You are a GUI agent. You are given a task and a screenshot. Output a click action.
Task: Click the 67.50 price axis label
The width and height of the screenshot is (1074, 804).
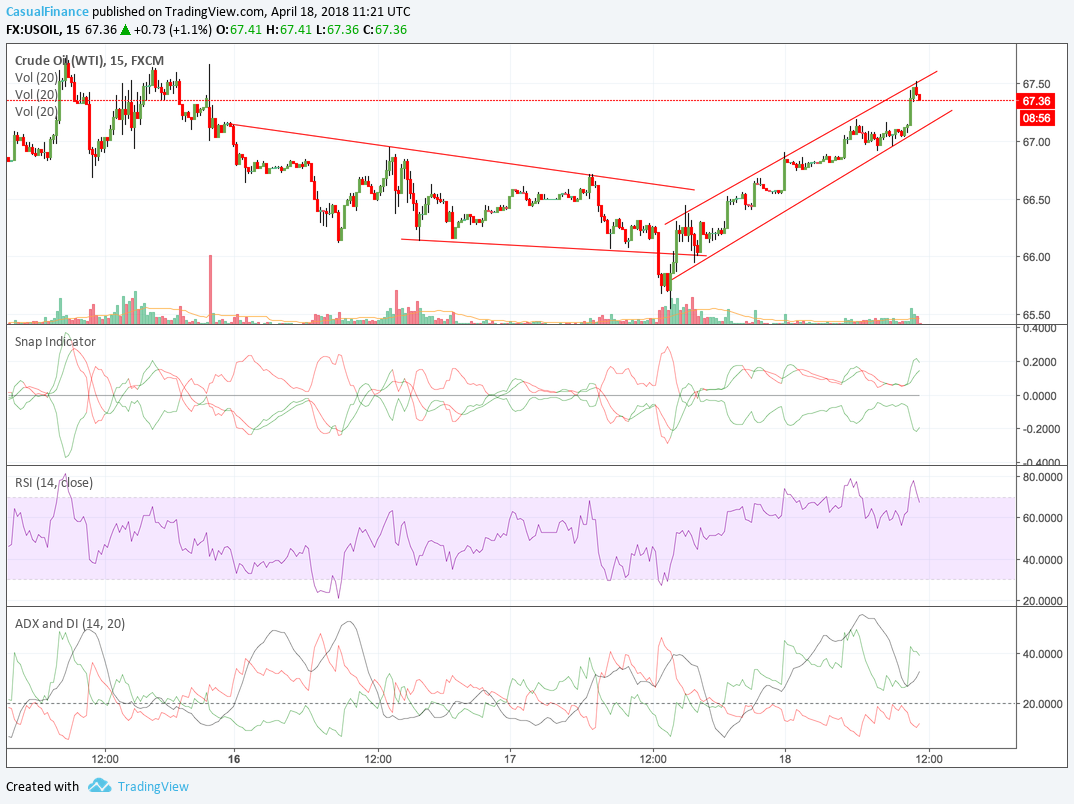click(x=1036, y=84)
